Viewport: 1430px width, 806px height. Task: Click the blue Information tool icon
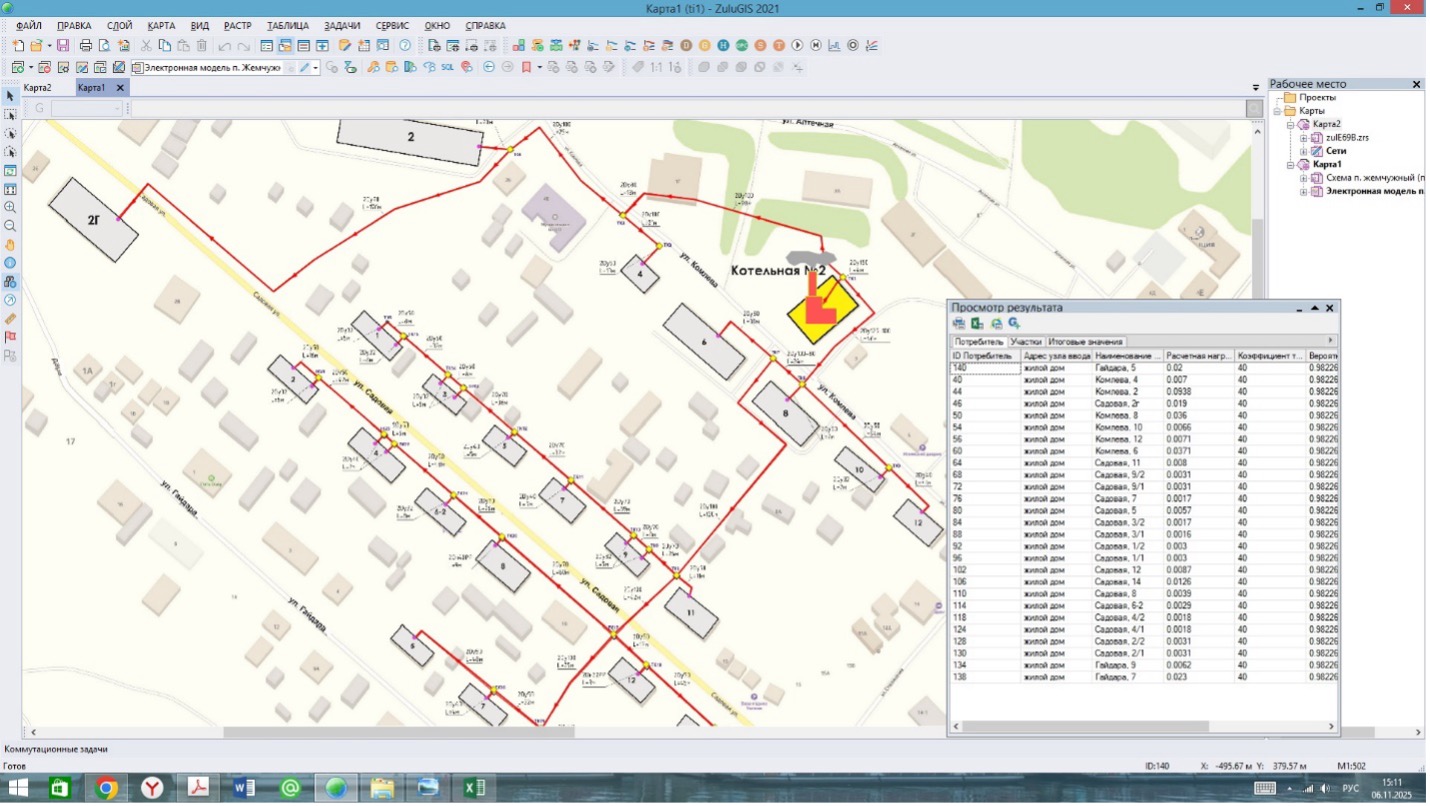pyautogui.click(x=10, y=263)
